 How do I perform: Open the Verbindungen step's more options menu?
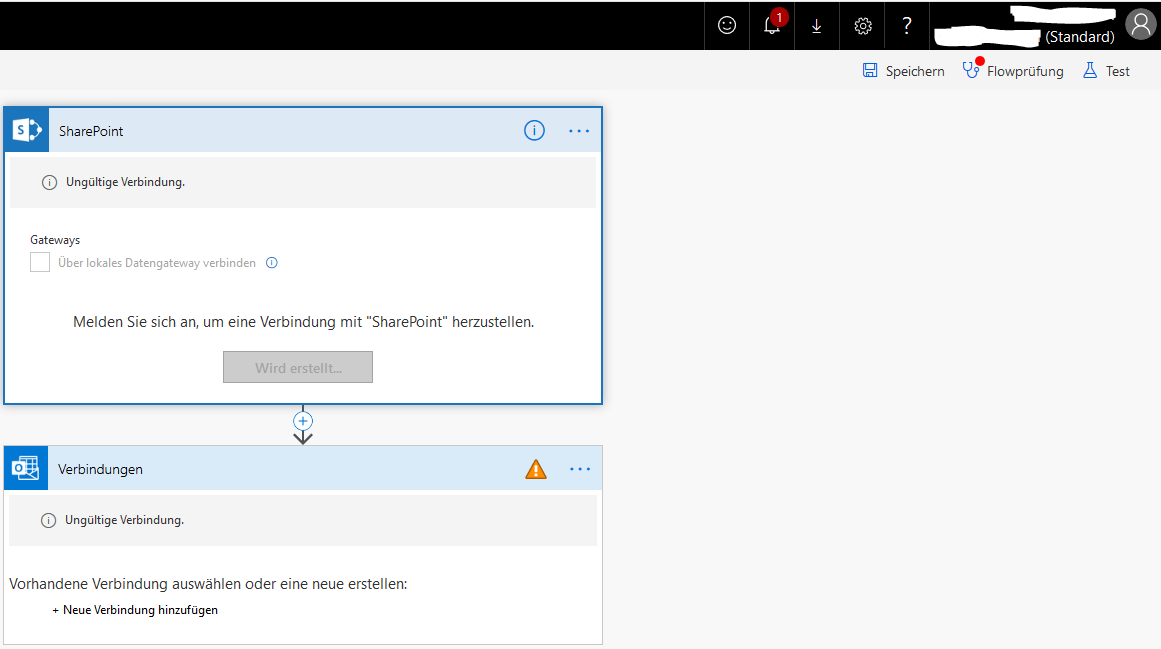click(x=580, y=469)
